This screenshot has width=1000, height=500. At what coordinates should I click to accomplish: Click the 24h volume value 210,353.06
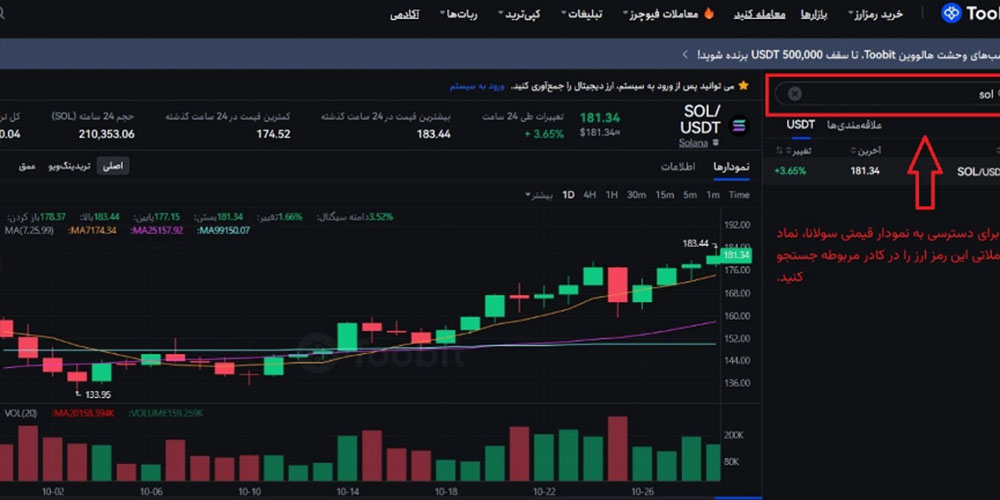[107, 134]
